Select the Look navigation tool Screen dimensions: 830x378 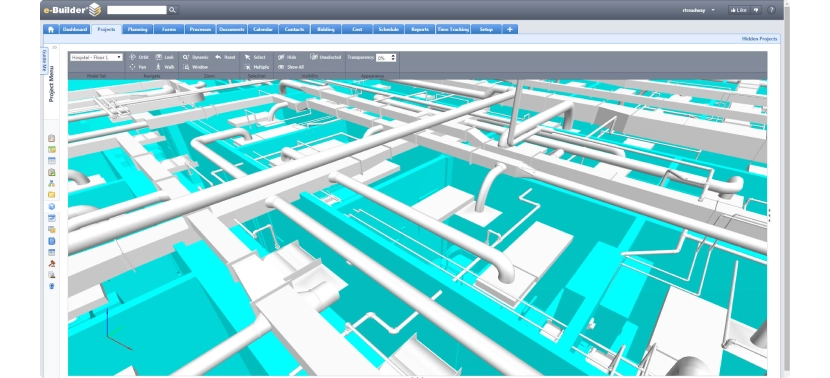coord(165,57)
